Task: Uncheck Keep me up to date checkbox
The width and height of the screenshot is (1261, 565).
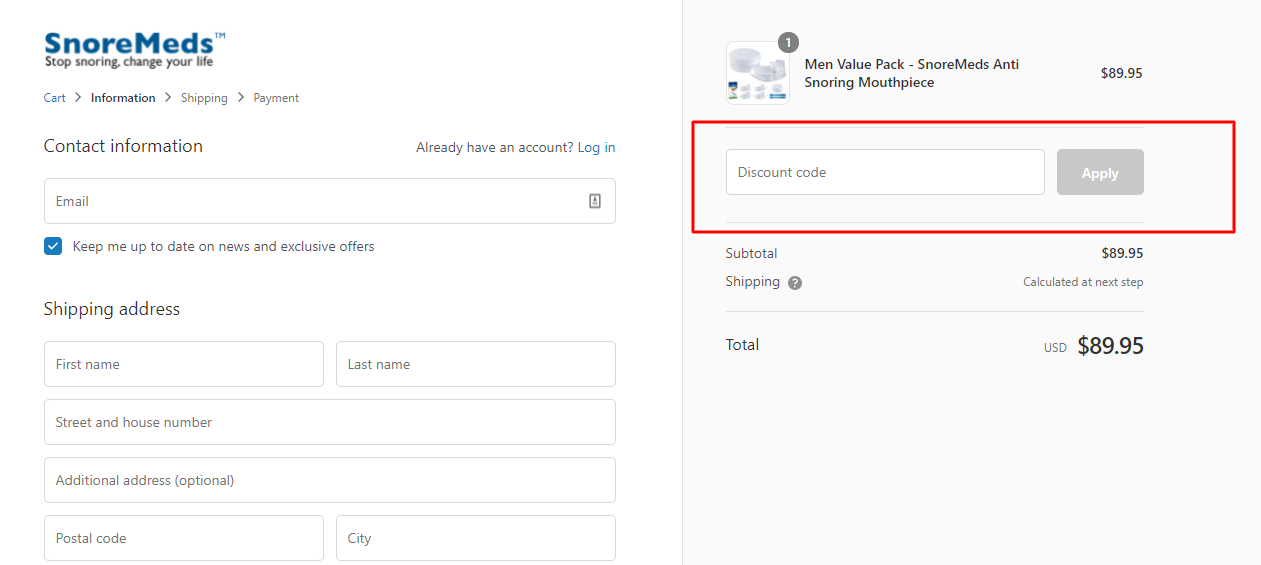Action: 53,246
